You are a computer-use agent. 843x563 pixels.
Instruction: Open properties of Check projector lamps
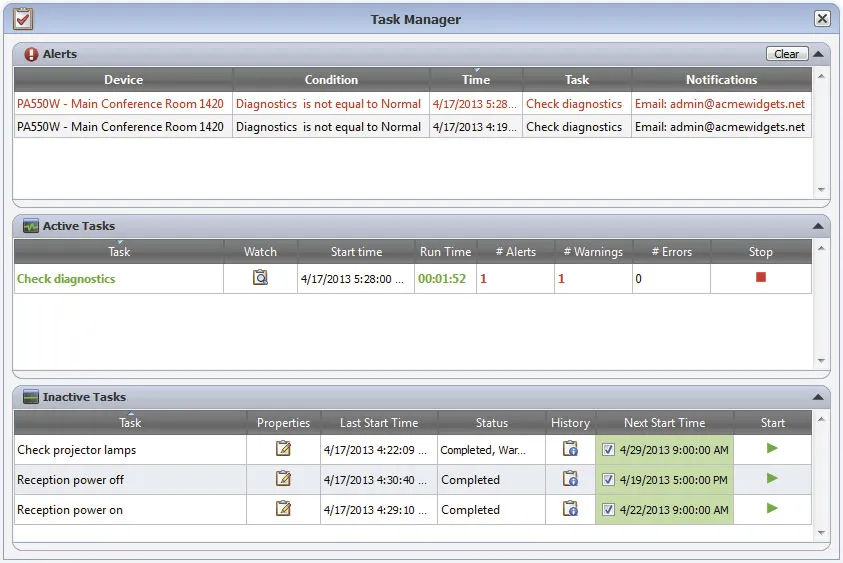pyautogui.click(x=283, y=448)
